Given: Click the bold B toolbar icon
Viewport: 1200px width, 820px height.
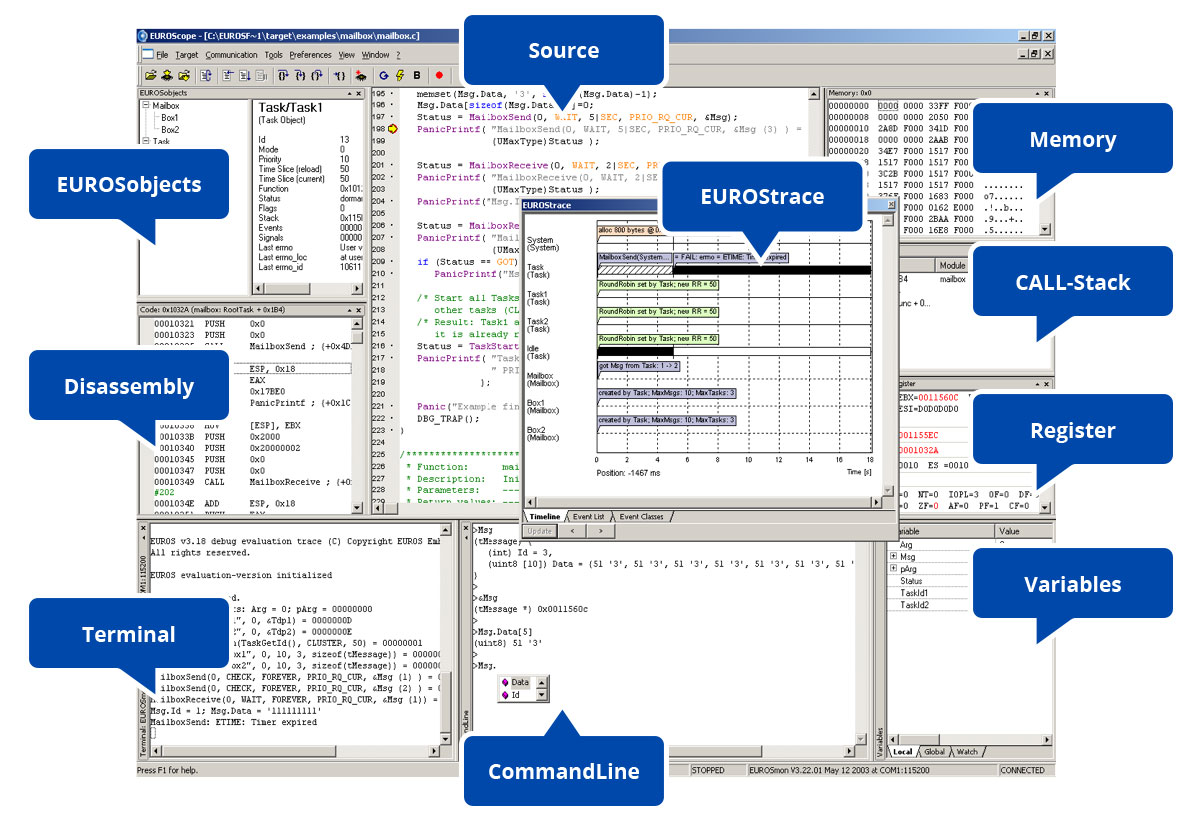Looking at the screenshot, I should coord(417,75).
